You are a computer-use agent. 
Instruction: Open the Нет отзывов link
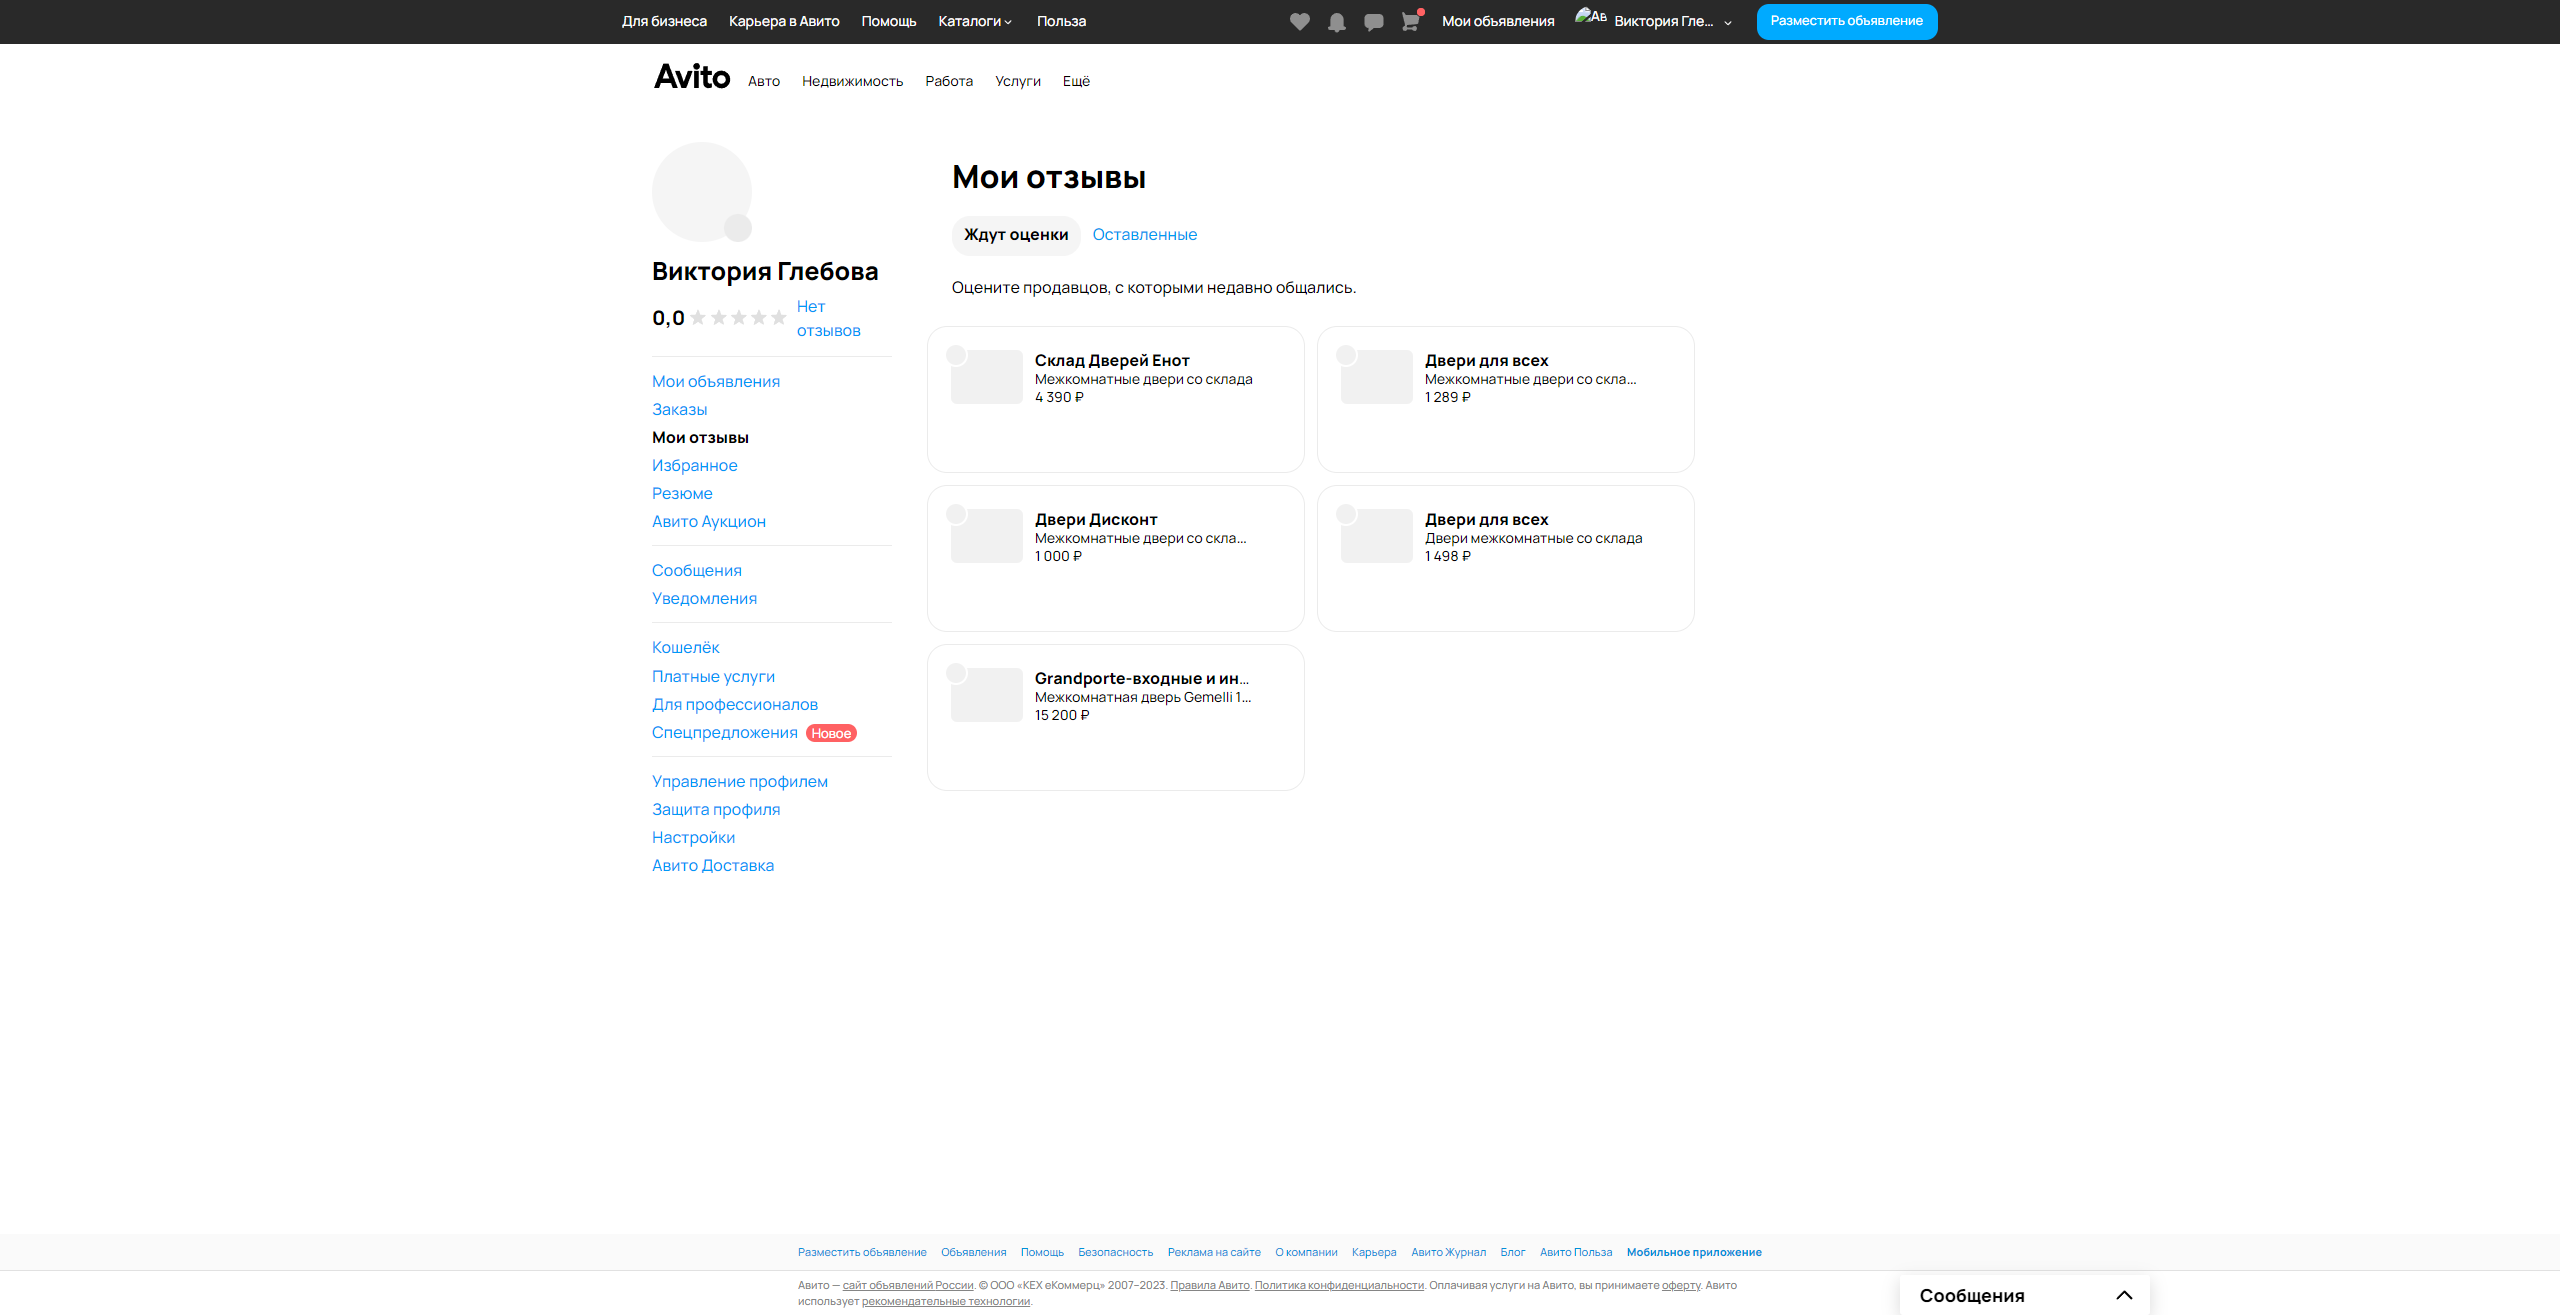click(x=827, y=318)
